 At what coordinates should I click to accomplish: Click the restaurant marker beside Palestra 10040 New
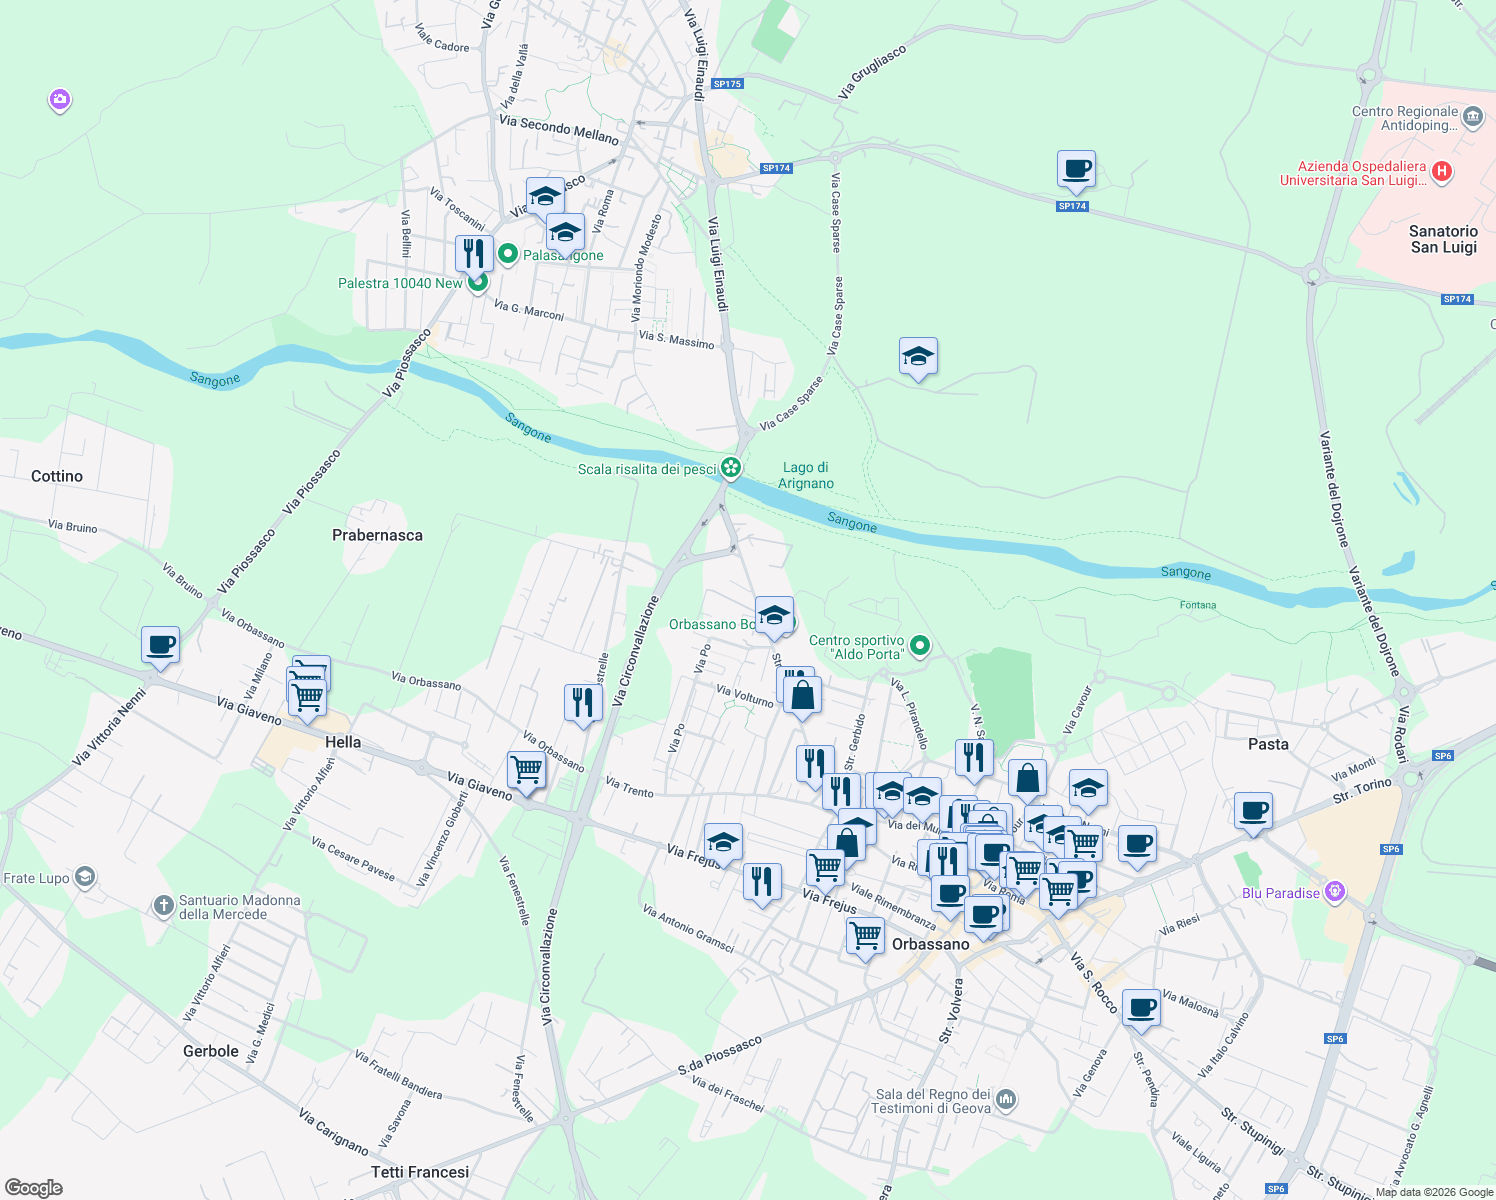(x=473, y=251)
